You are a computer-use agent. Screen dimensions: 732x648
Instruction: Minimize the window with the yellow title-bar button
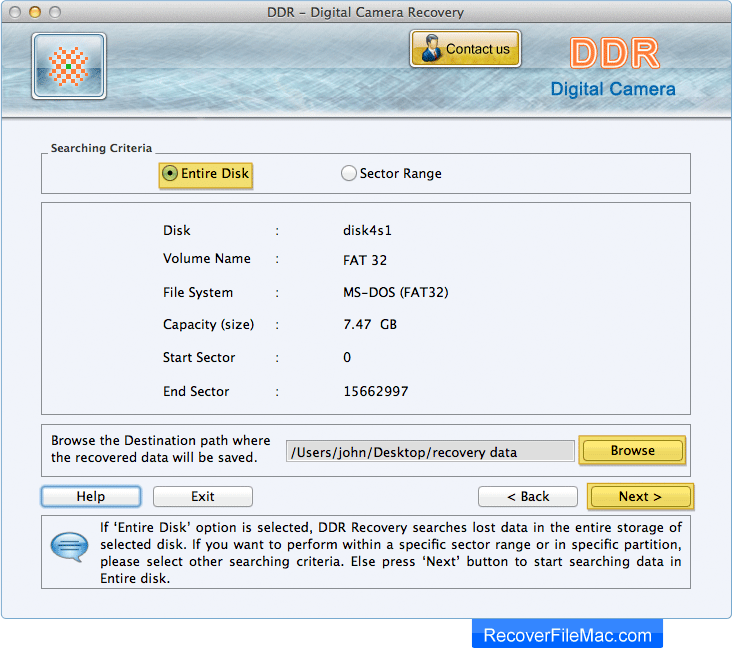tap(35, 12)
